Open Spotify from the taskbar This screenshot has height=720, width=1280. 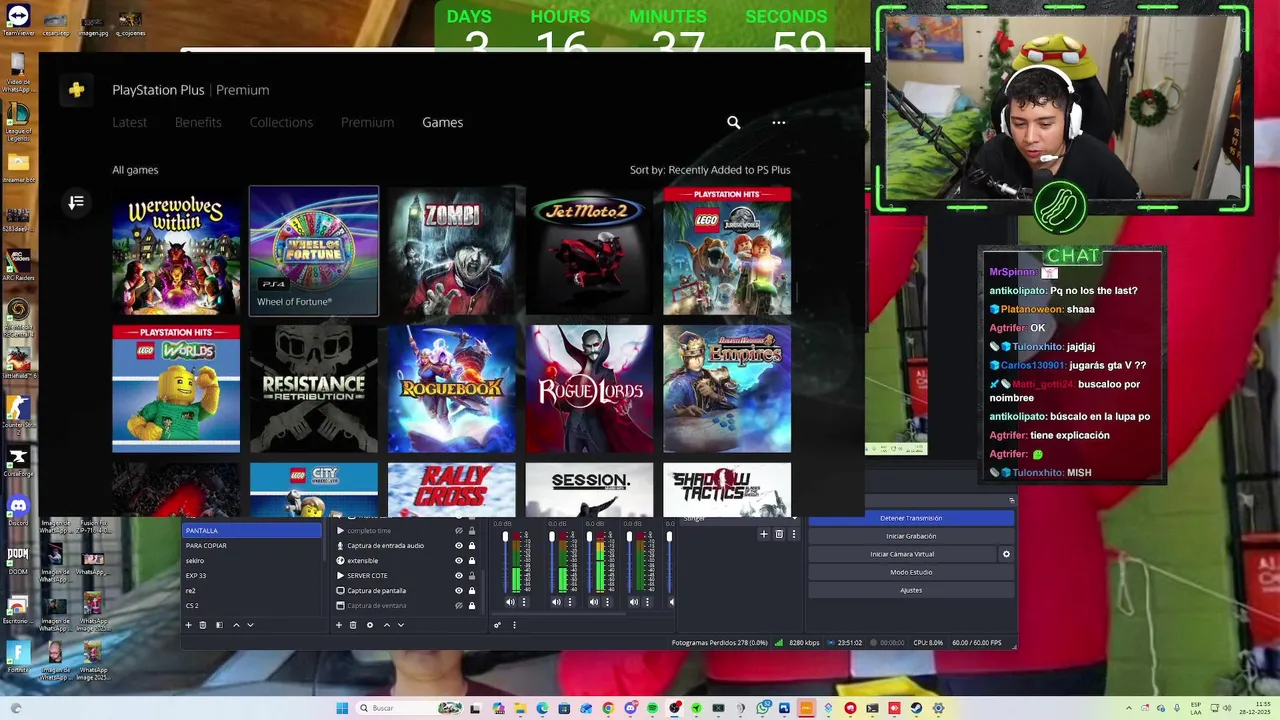[x=652, y=708]
